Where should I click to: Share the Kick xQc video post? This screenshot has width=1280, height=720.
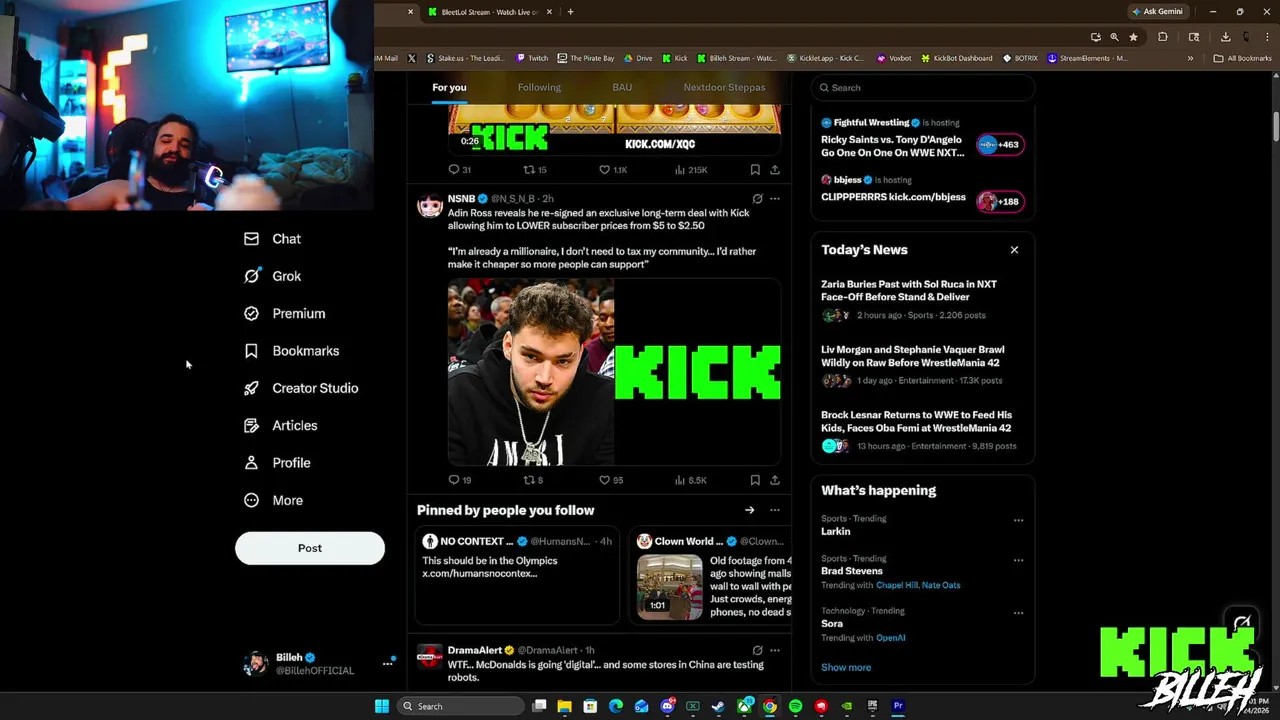click(775, 170)
